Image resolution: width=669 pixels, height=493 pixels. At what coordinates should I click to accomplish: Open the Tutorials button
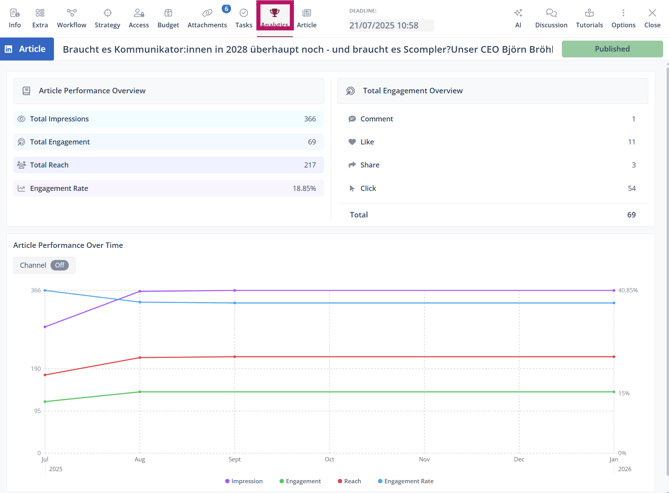coord(589,17)
